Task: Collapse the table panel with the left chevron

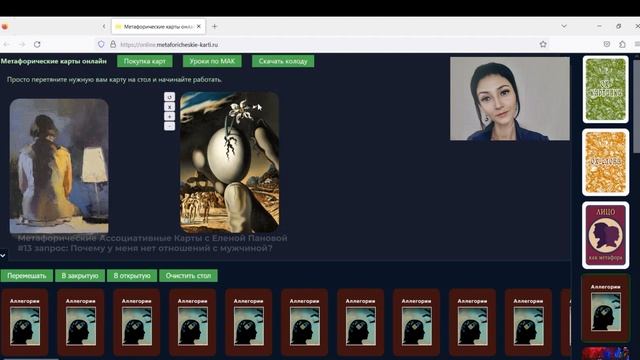Action: coord(3,256)
